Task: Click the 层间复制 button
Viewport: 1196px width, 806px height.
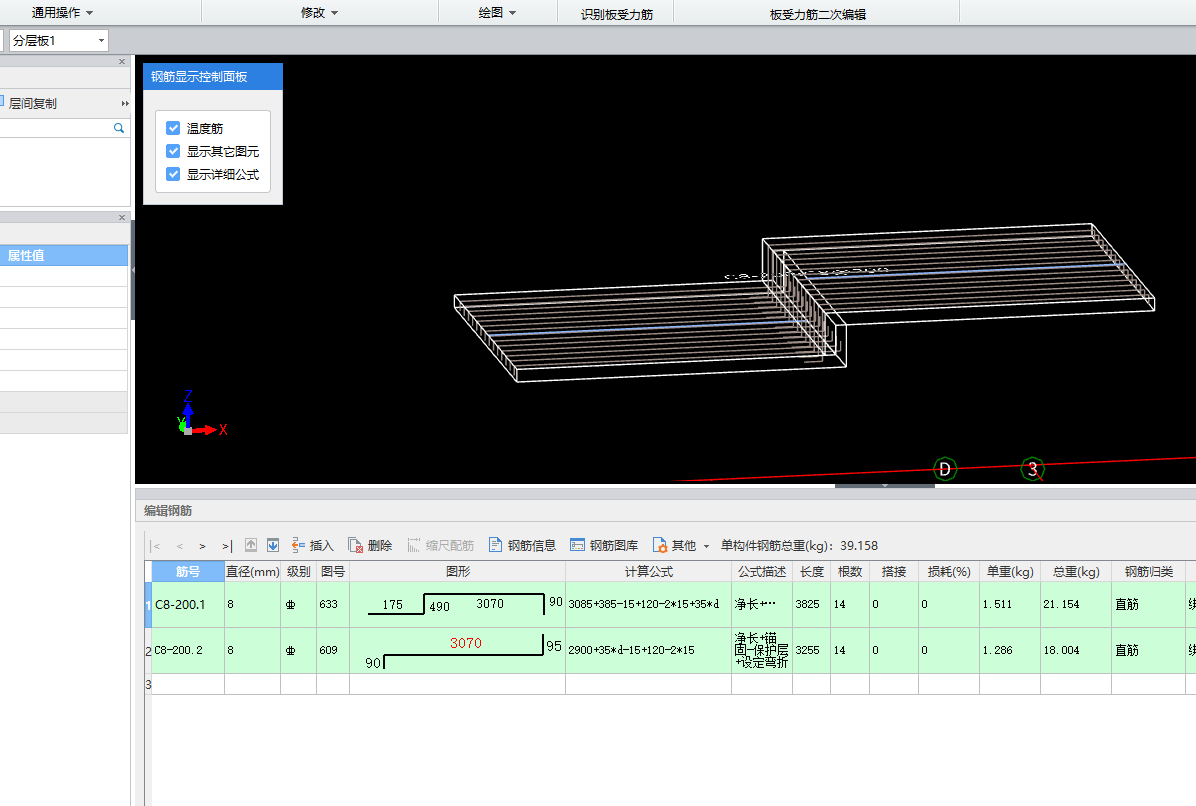Action: [x=29, y=103]
